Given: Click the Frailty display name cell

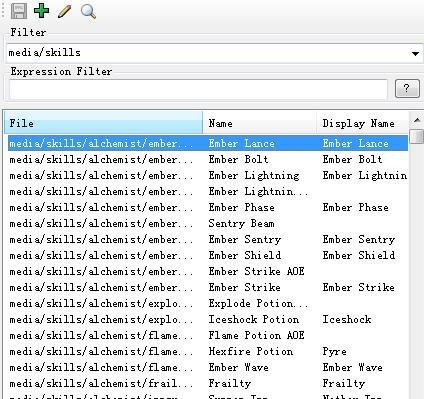Looking at the screenshot, I should [x=344, y=384].
